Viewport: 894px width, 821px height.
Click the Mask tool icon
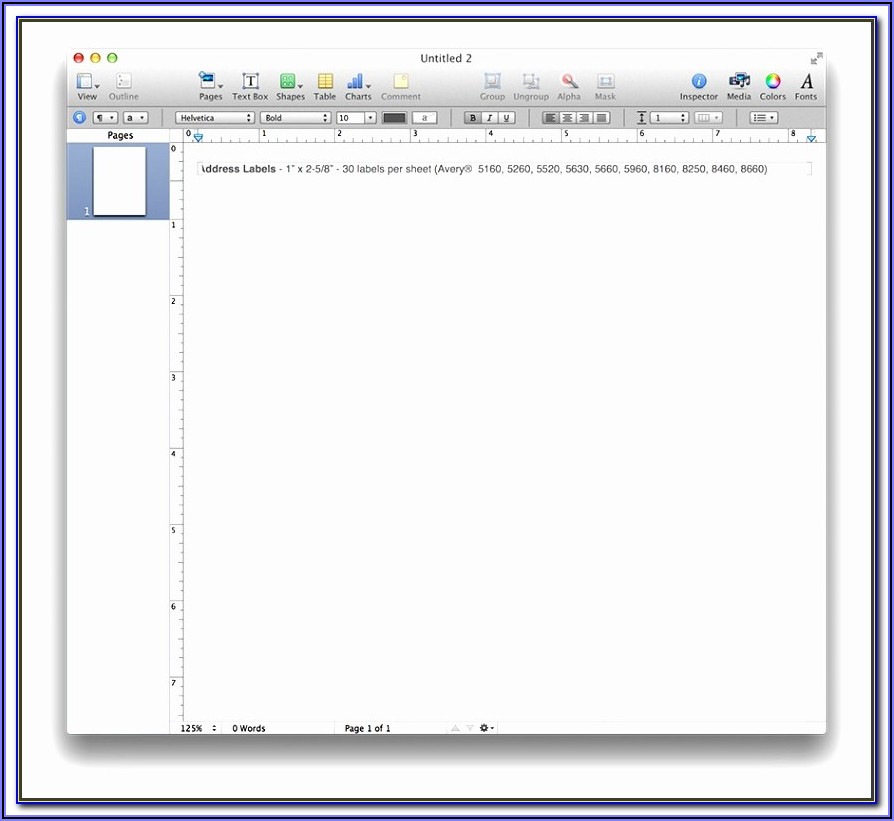click(606, 87)
